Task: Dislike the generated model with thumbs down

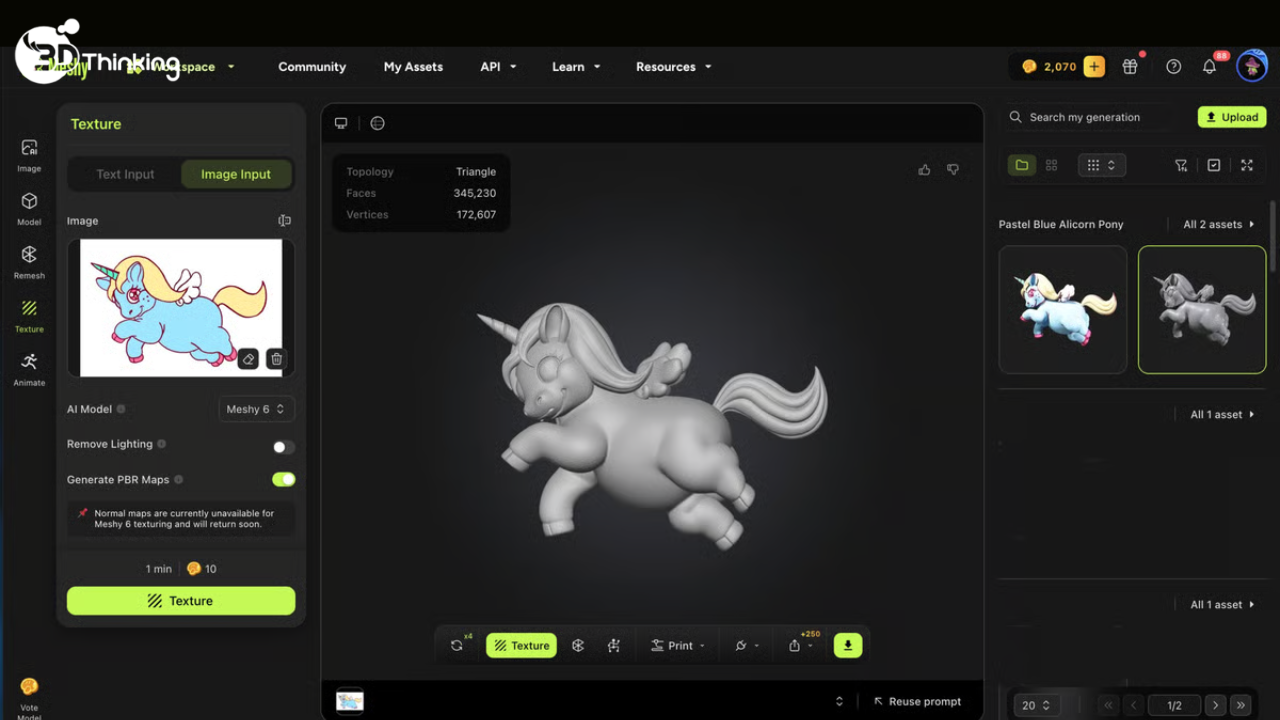Action: click(953, 170)
